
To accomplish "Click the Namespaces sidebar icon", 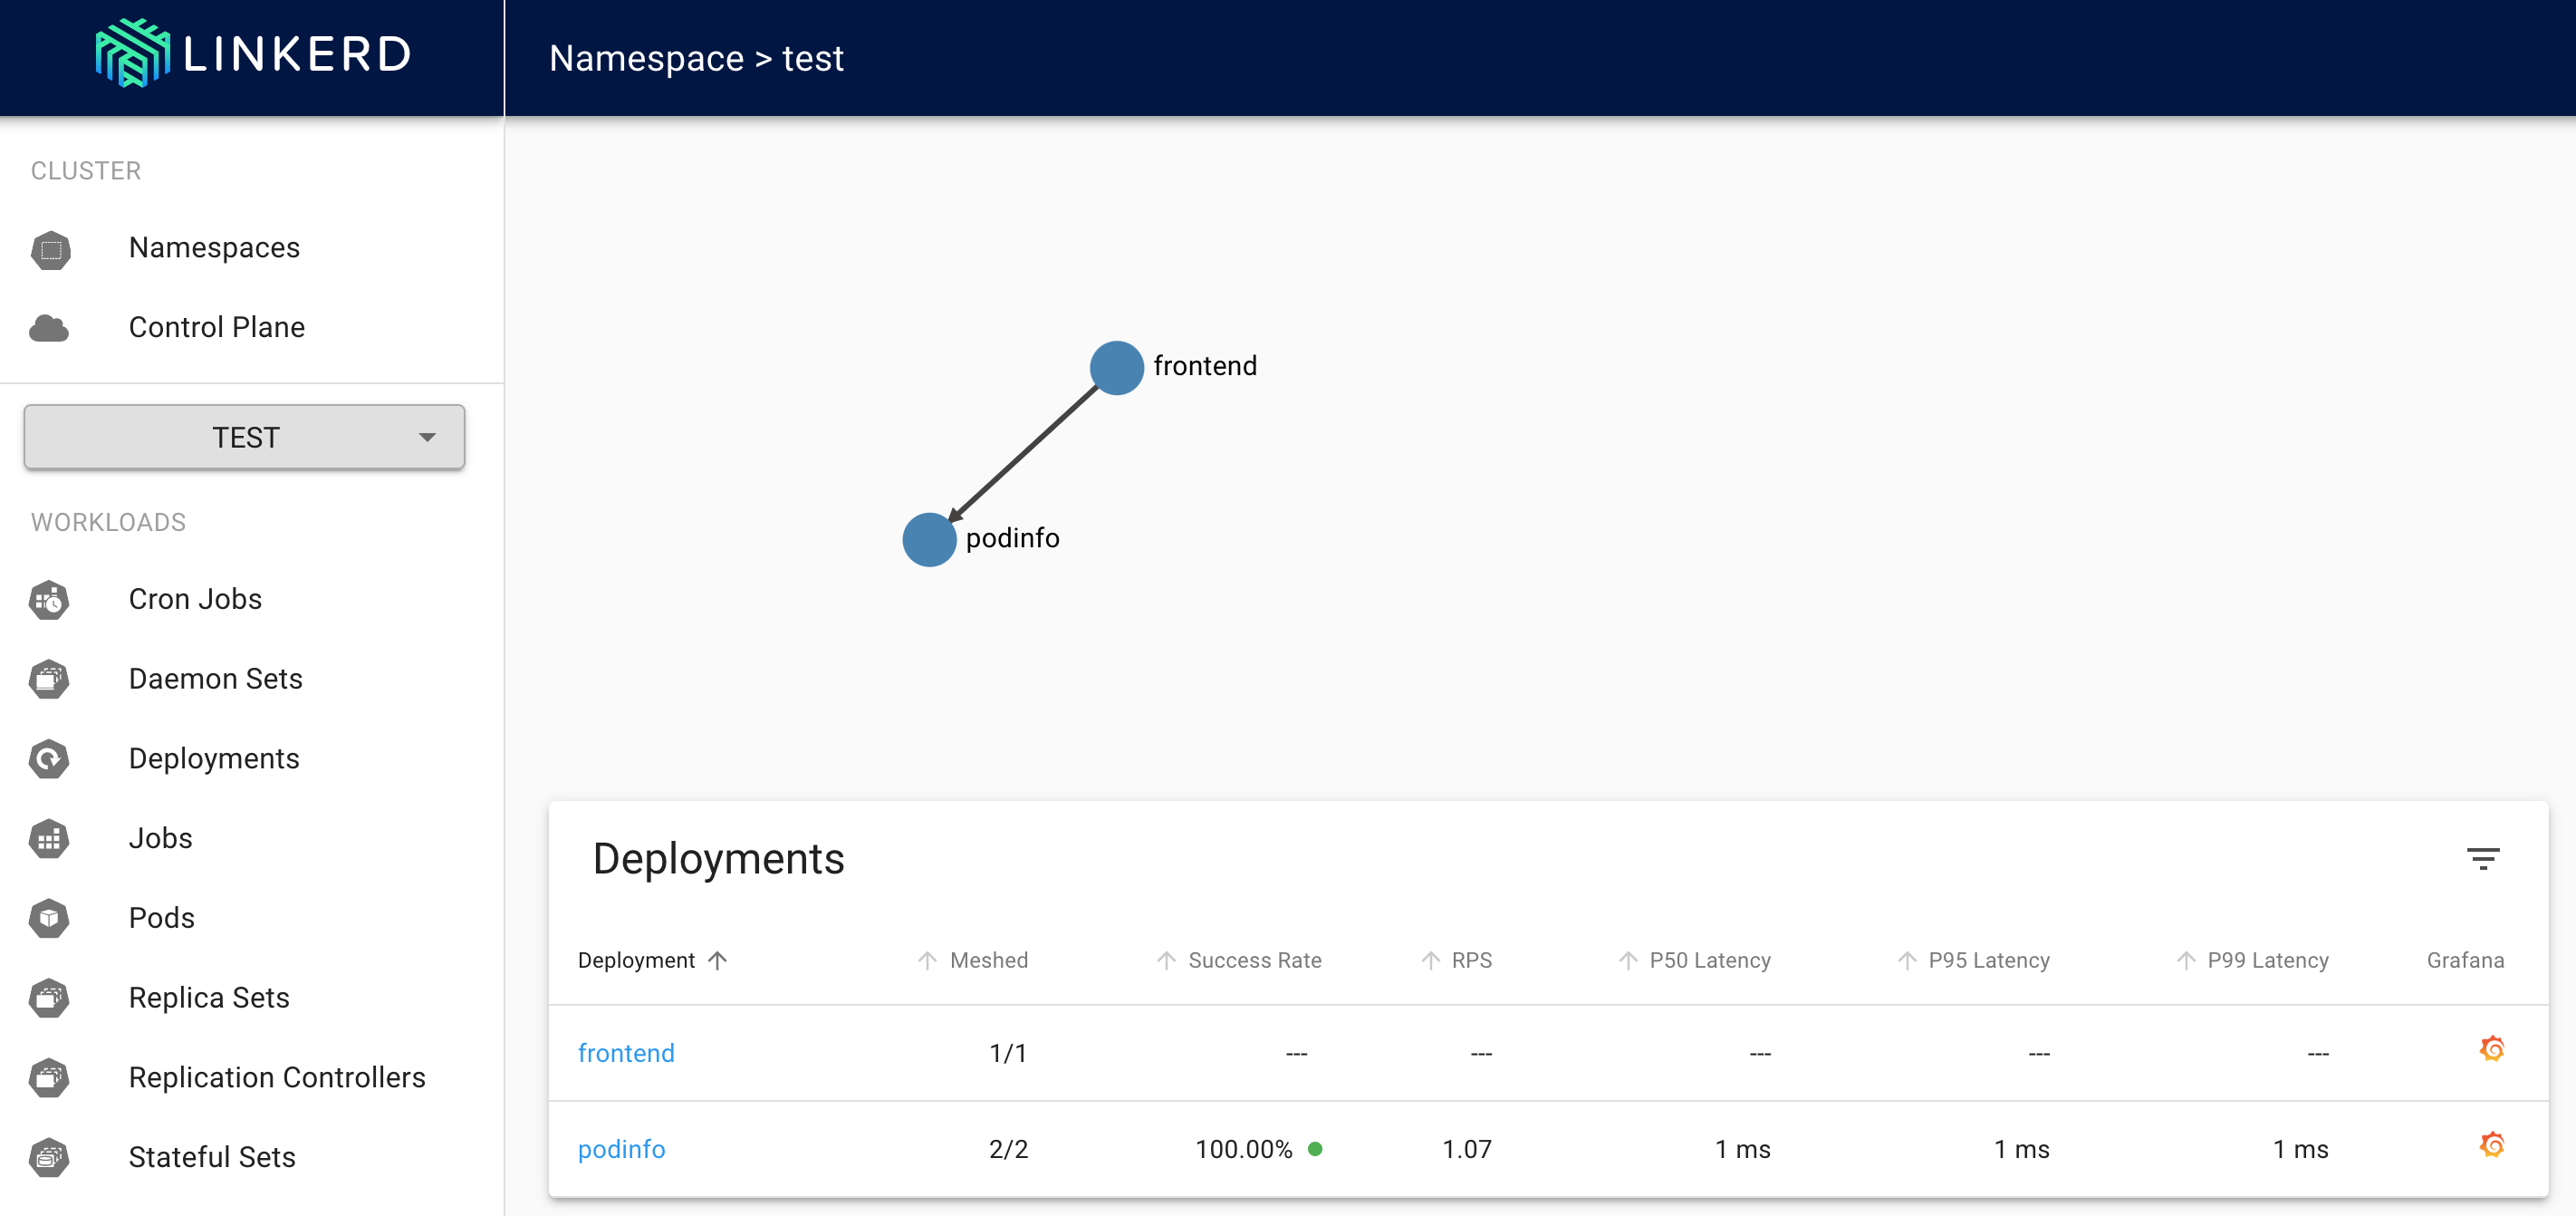I will tap(51, 249).
